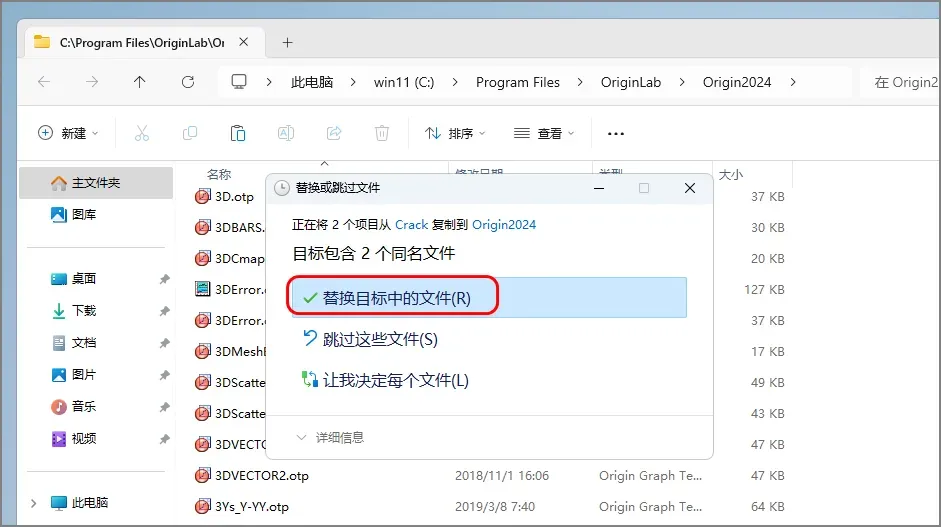Unpin 音乐 via its pin icon
941x527 pixels.
pos(164,407)
